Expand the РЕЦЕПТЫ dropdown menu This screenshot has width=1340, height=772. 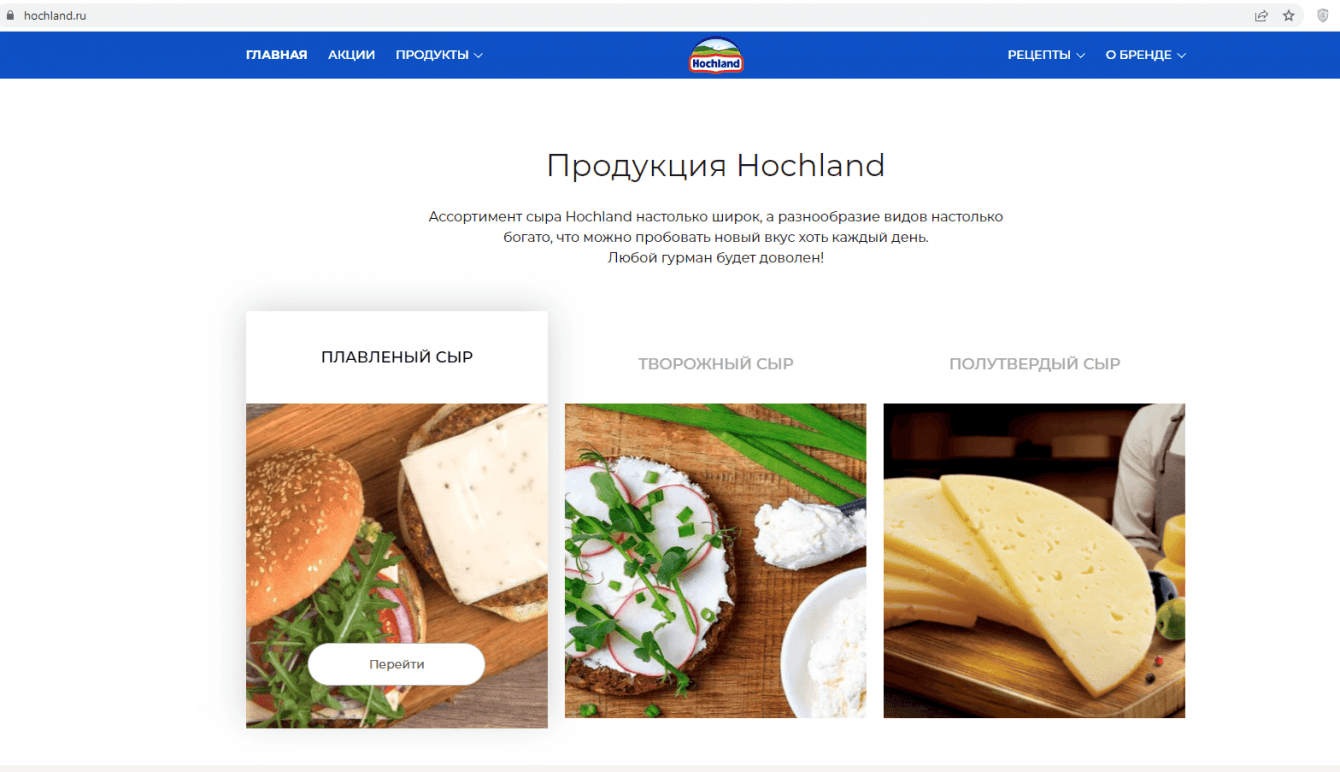pyautogui.click(x=1046, y=55)
